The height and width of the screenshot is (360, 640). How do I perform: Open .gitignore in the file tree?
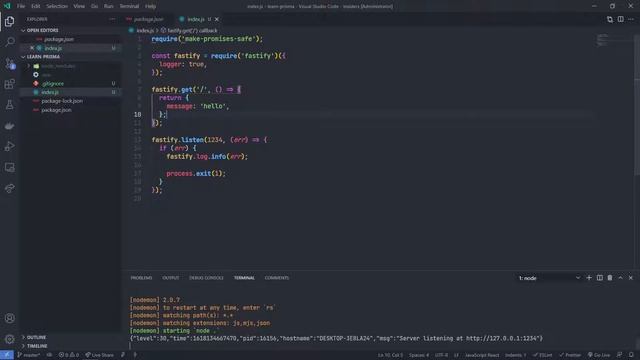pos(53,83)
